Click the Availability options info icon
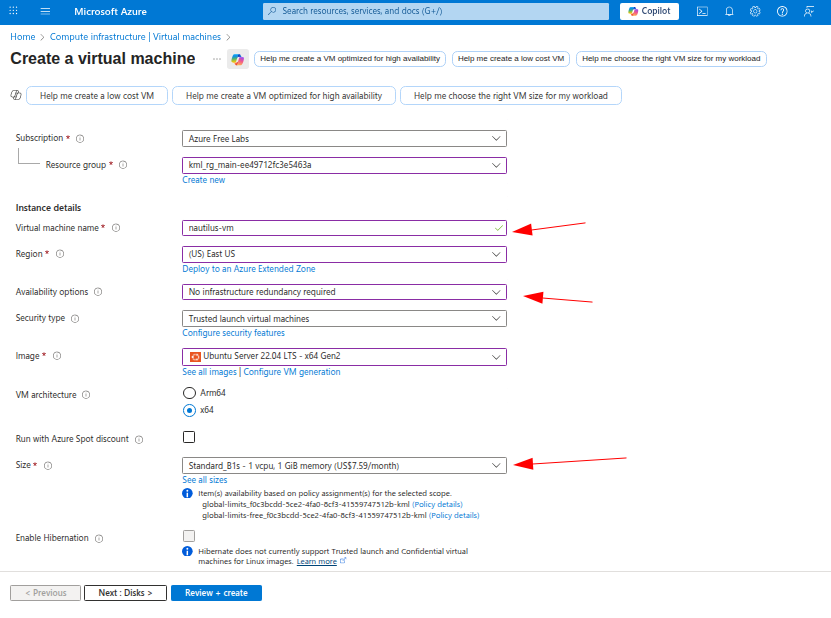This screenshot has width=831, height=618. [98, 292]
